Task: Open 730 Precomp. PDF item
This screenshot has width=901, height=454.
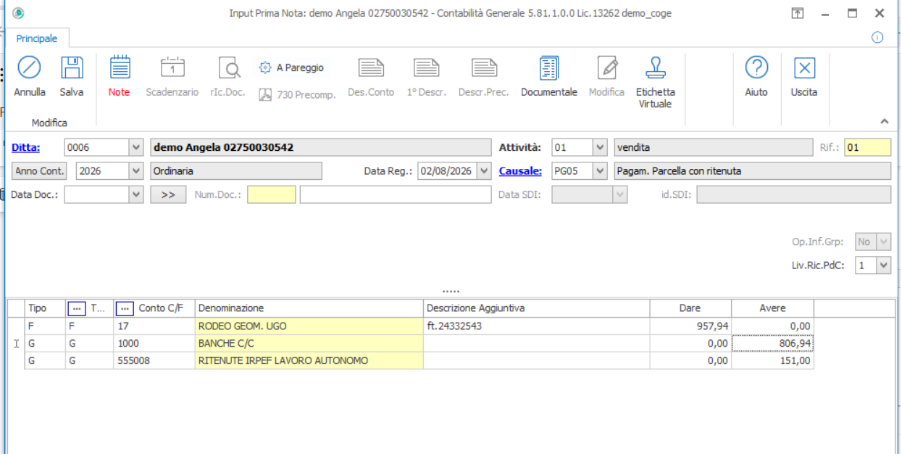Action: (x=297, y=95)
